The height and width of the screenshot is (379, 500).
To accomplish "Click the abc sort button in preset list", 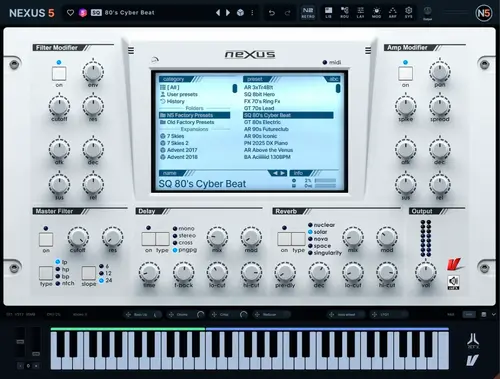I will pos(333,79).
